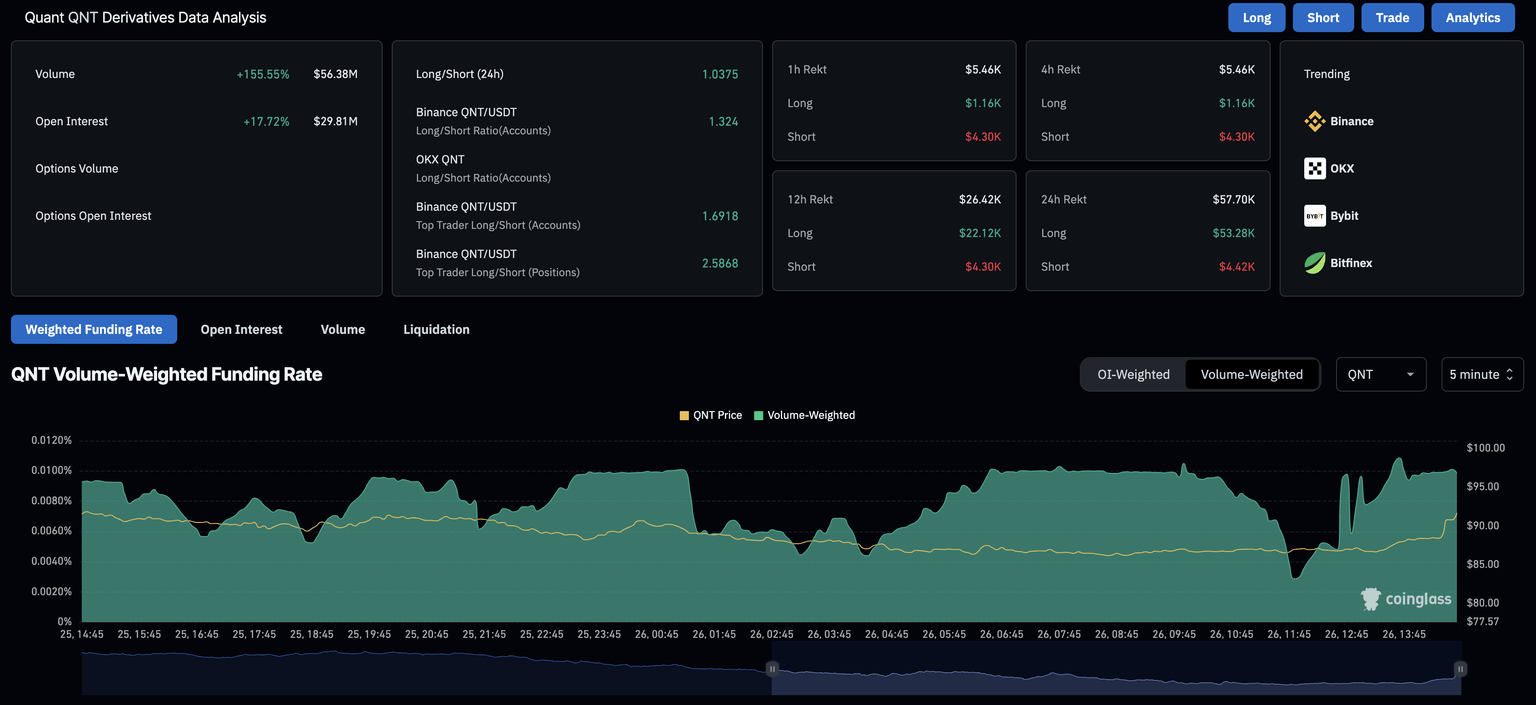The width and height of the screenshot is (1536, 705).
Task: Open the 5 minute interval selector
Action: [1481, 374]
